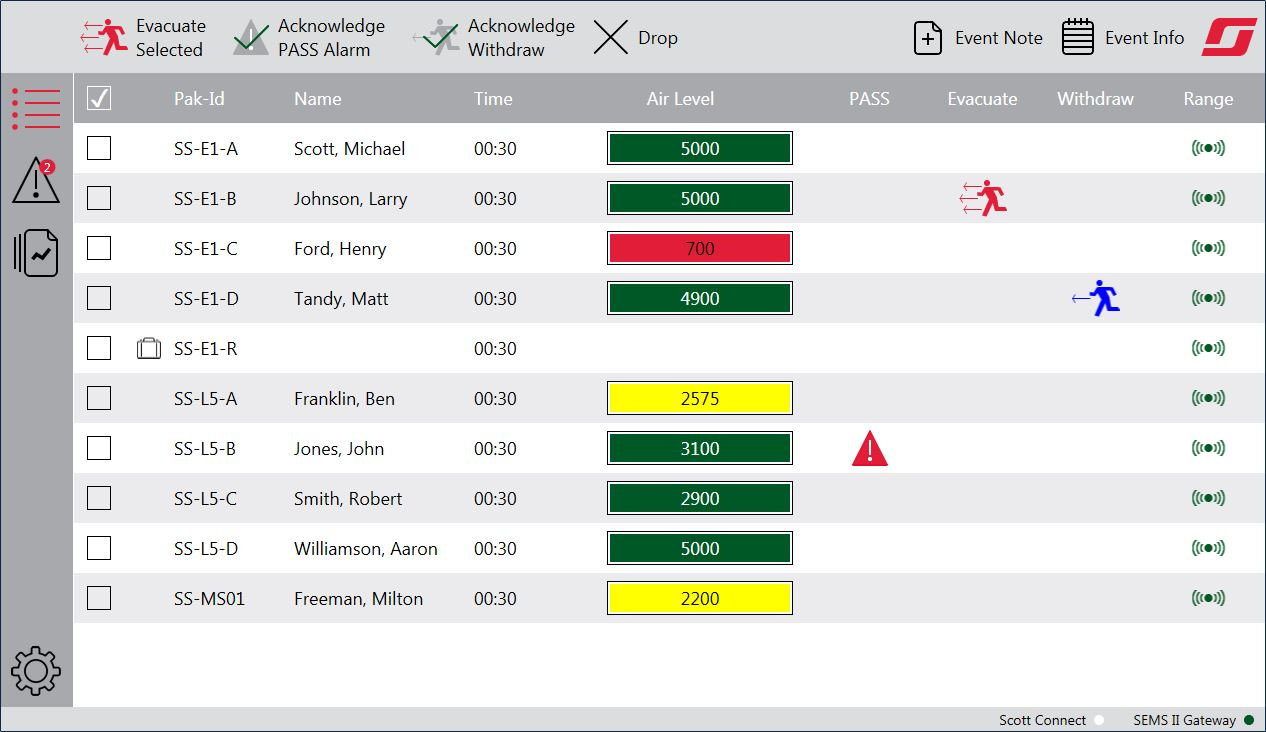View the alarm notifications with badge count 2
1266x732 pixels.
tap(36, 182)
